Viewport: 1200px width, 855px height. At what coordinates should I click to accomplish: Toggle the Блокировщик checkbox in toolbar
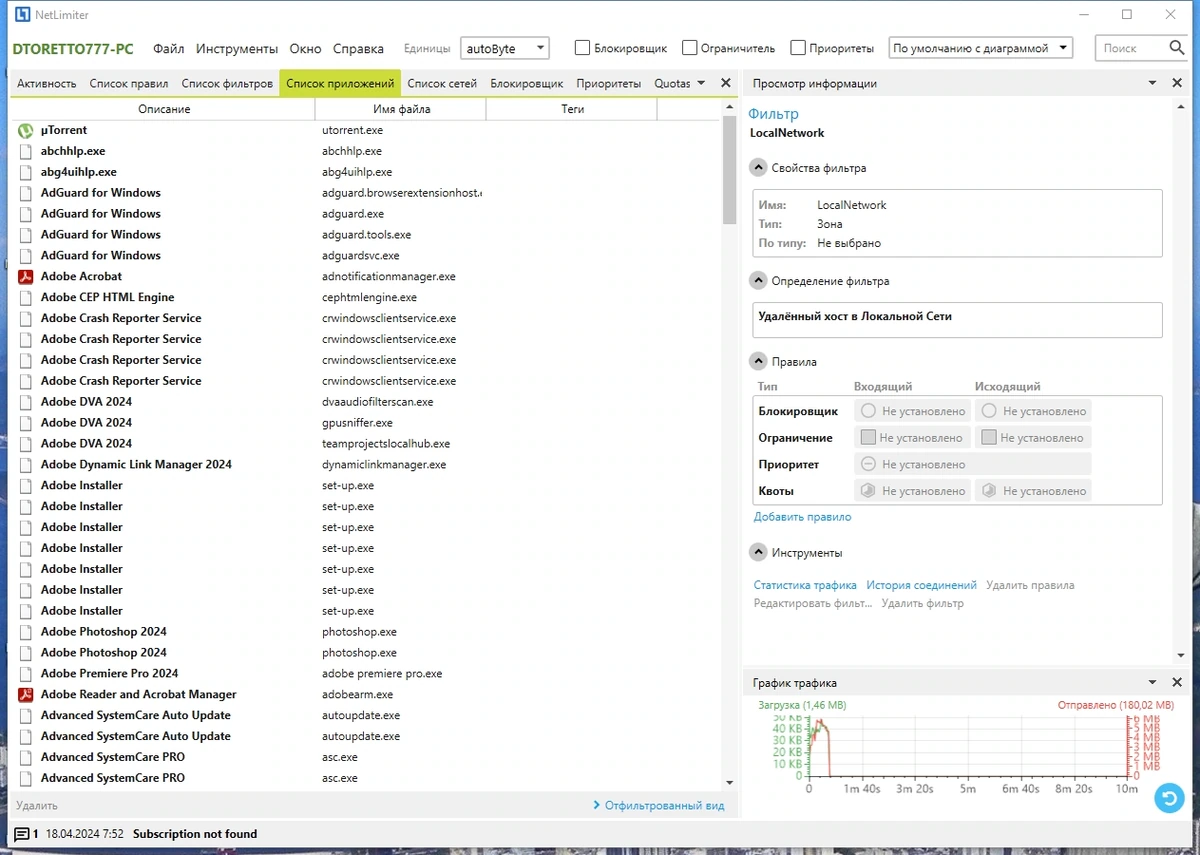582,47
